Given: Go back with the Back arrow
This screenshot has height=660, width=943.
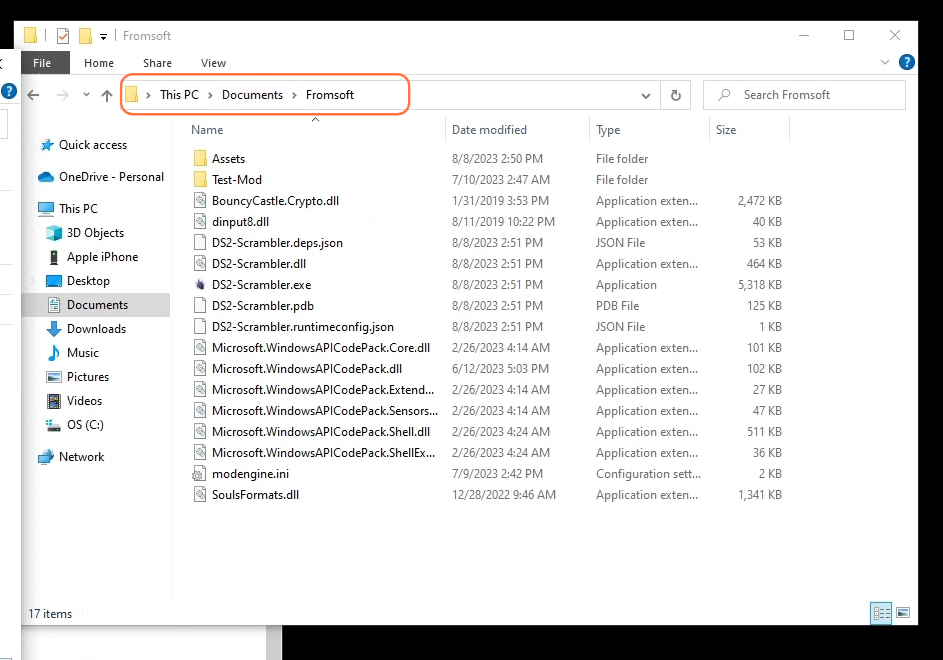Looking at the screenshot, I should tap(33, 95).
